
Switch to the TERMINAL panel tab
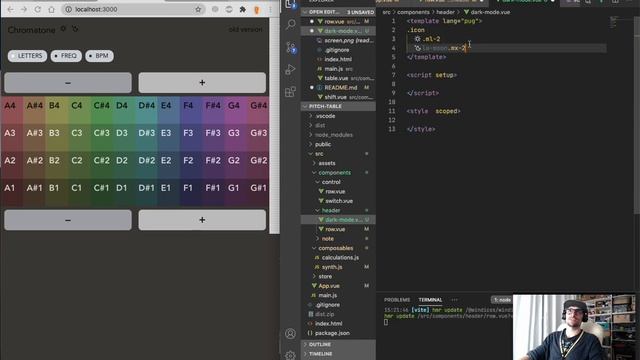[430, 300]
